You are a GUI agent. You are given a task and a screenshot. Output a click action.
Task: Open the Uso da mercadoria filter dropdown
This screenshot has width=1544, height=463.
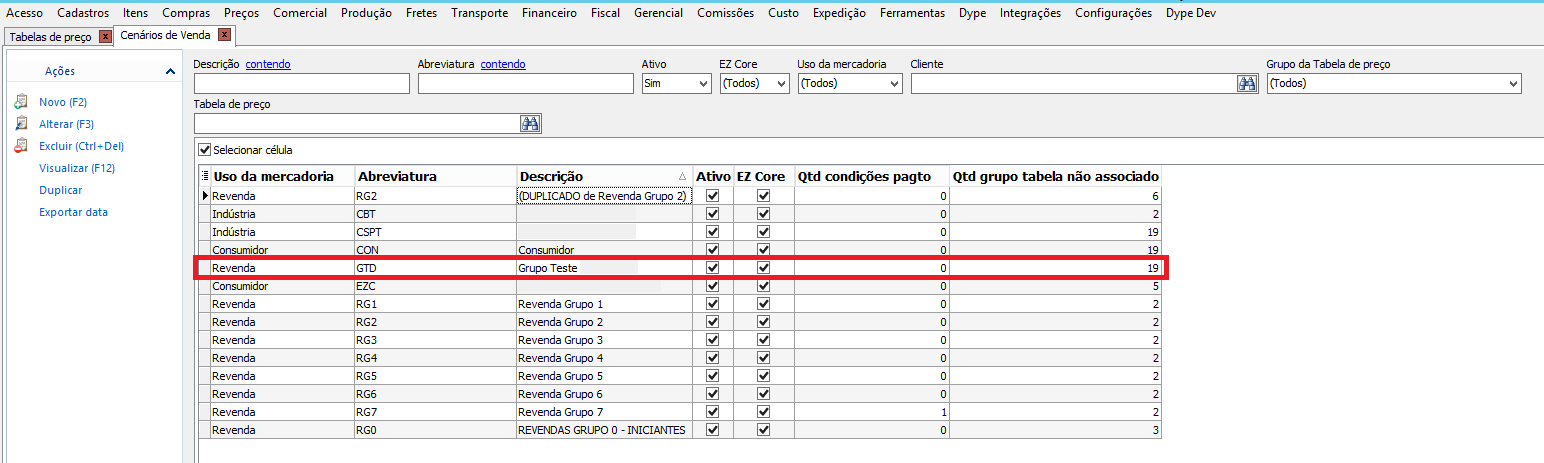click(x=850, y=84)
